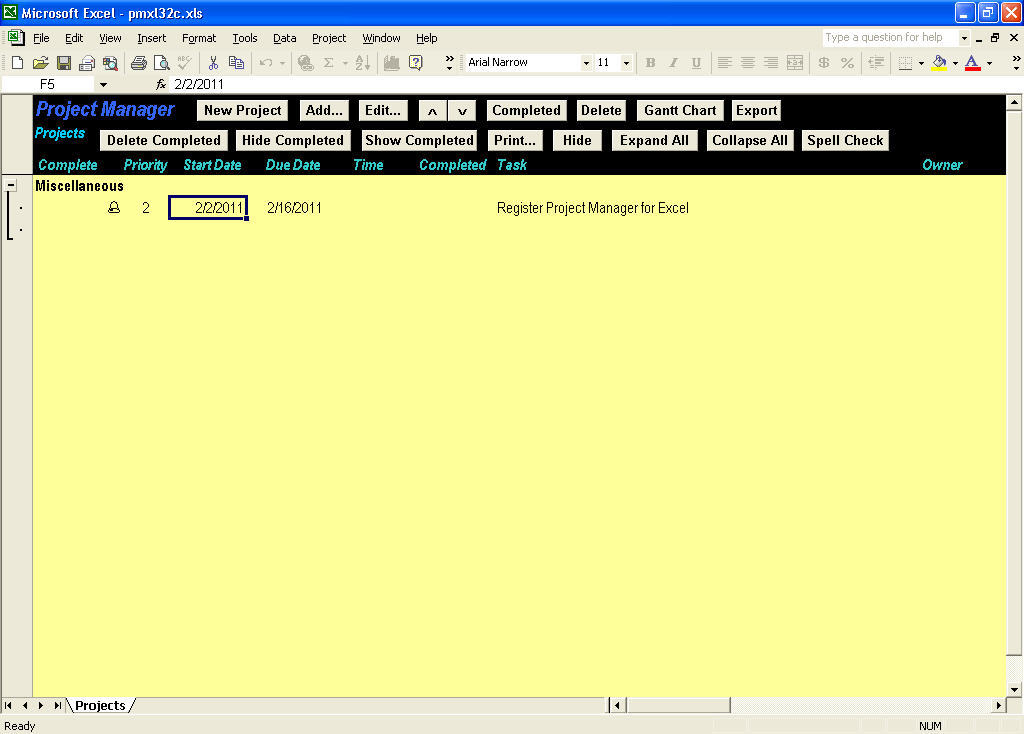Open the font name dropdown
Image resolution: width=1024 pixels, height=734 pixels.
pyautogui.click(x=586, y=62)
